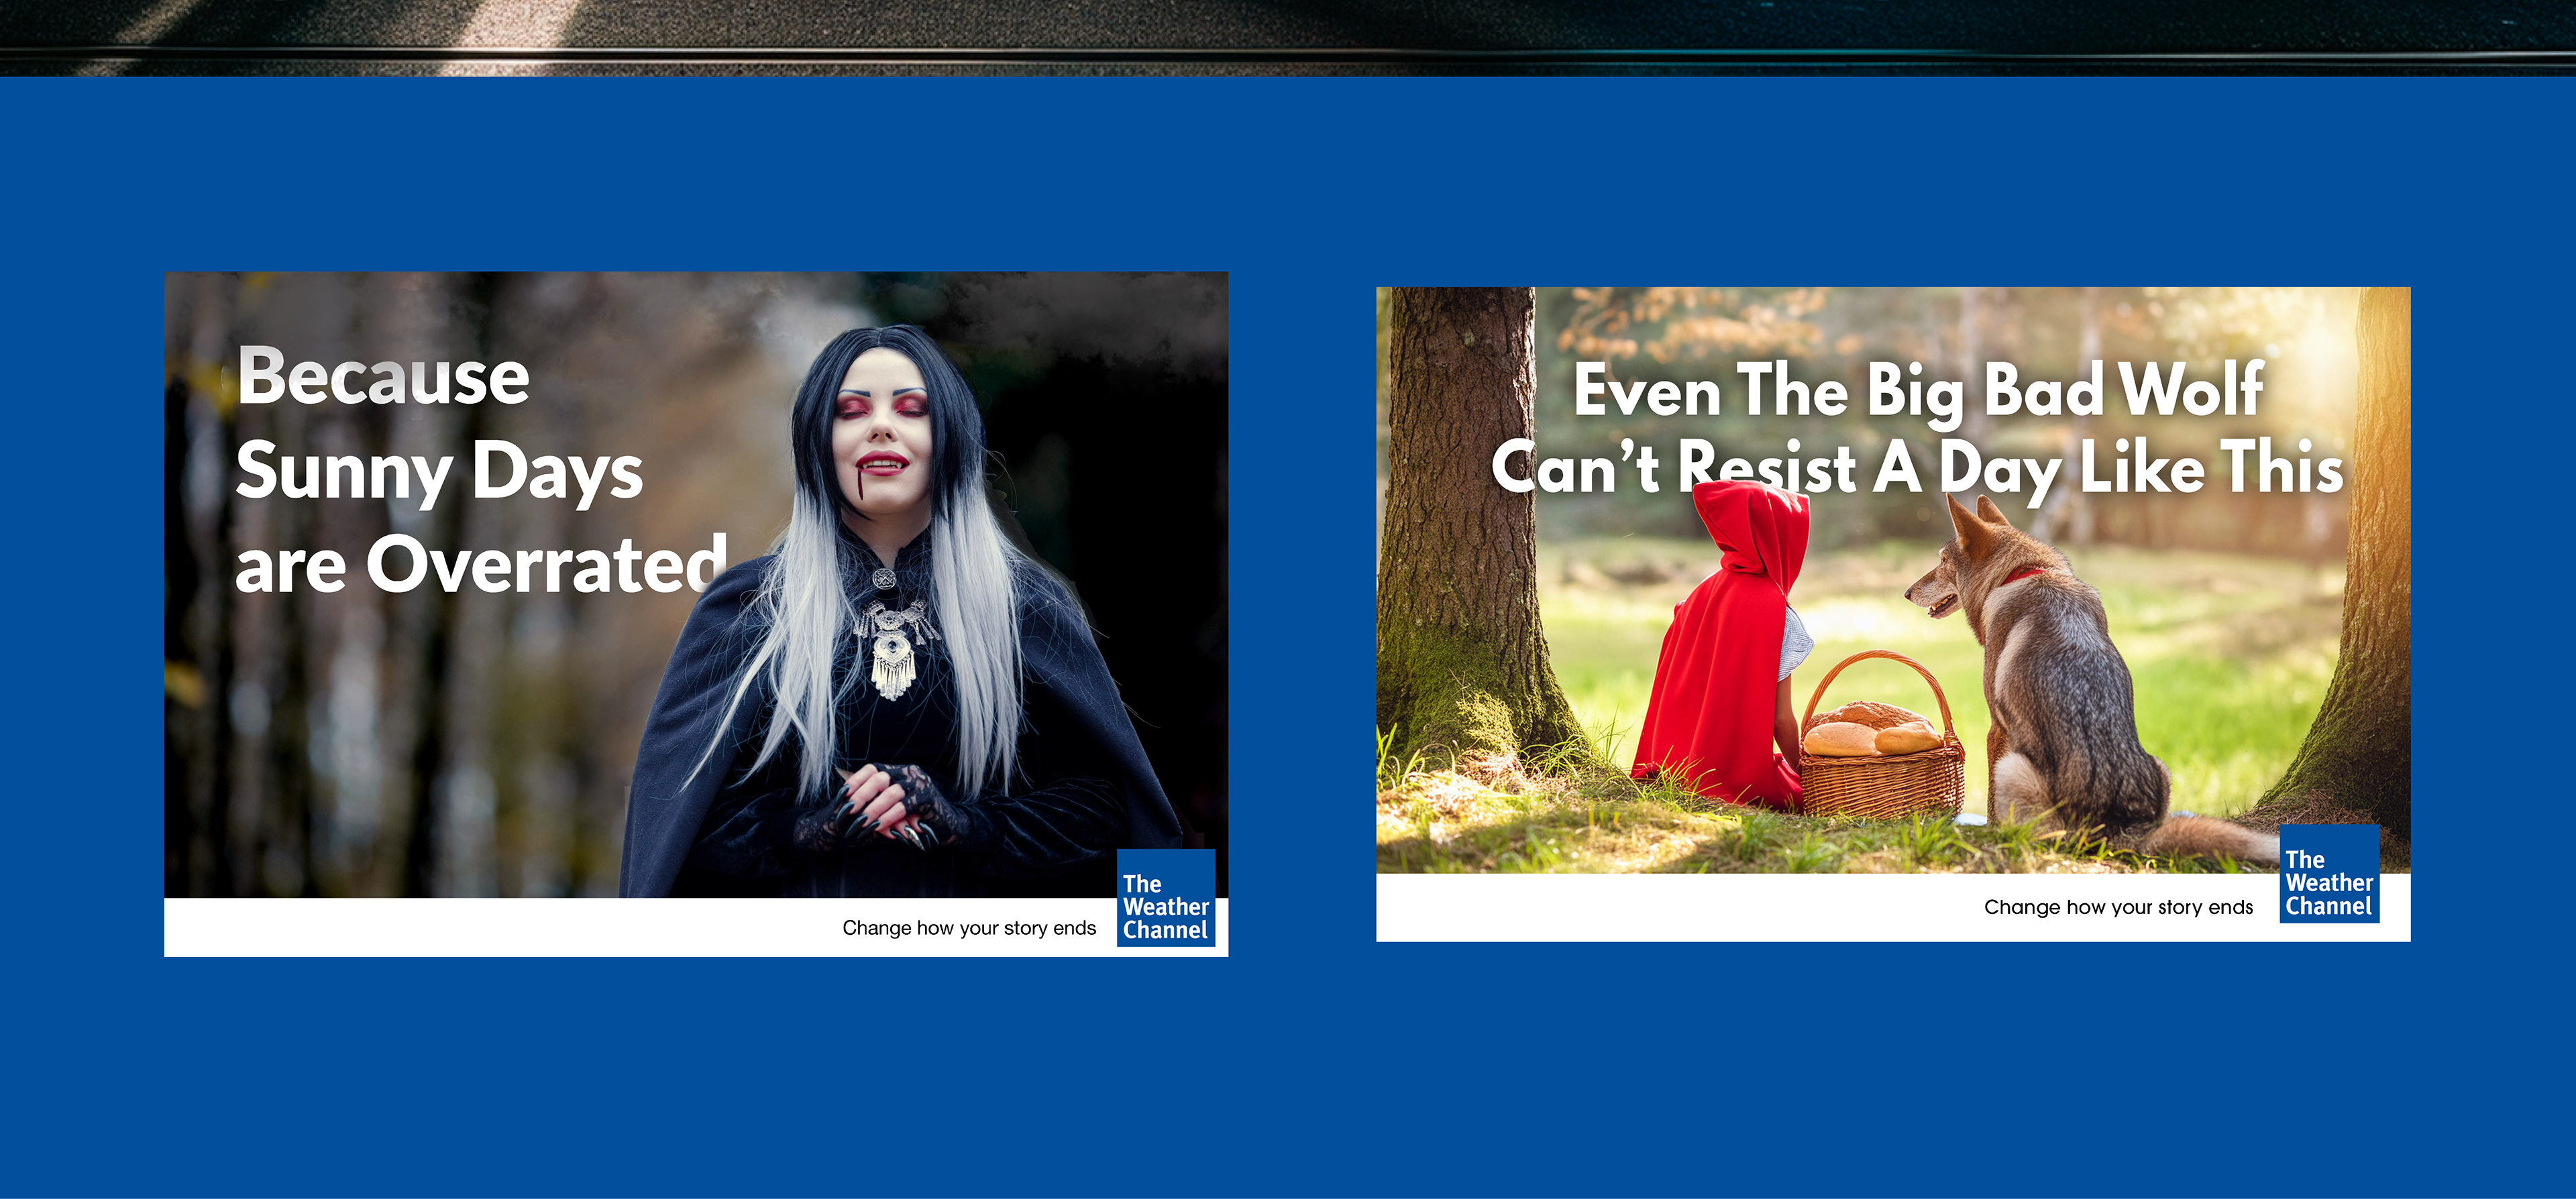Click the dark textured banner strip at top
Screen dimensions: 2576x1199
[x=1288, y=36]
